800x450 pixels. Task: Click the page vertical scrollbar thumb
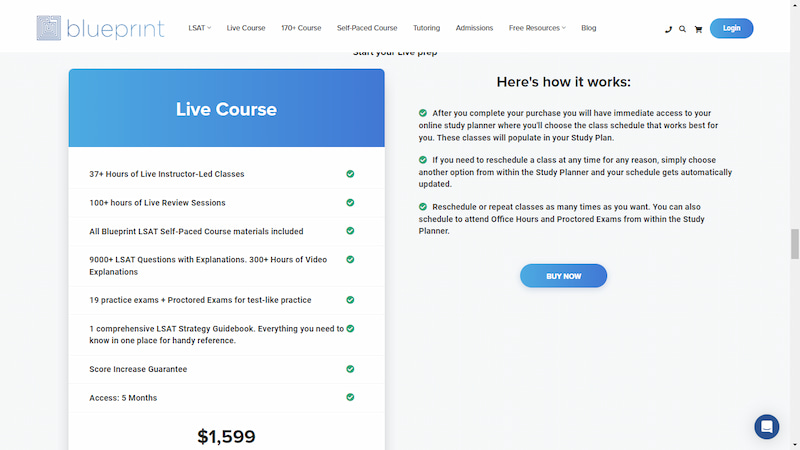click(x=794, y=244)
